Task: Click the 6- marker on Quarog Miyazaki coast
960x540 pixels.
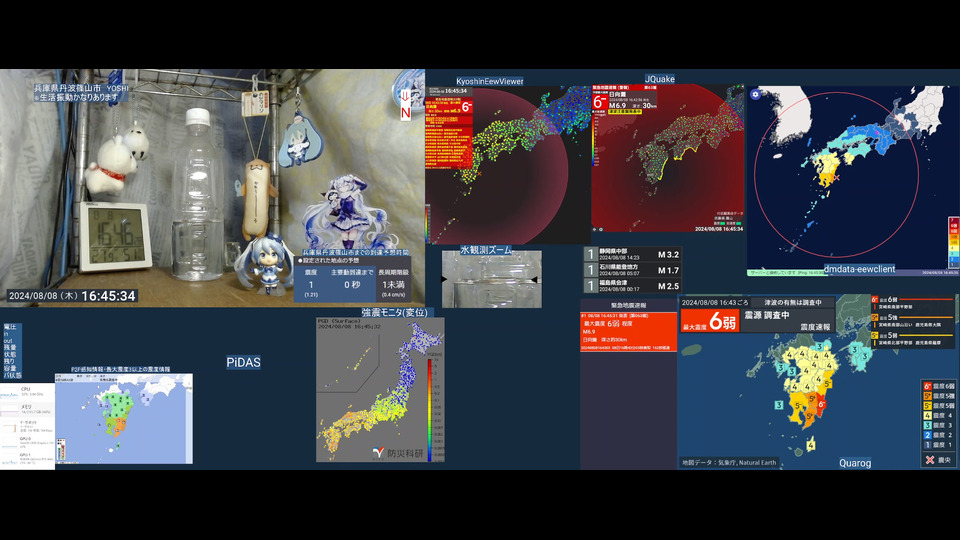Action: (x=822, y=404)
